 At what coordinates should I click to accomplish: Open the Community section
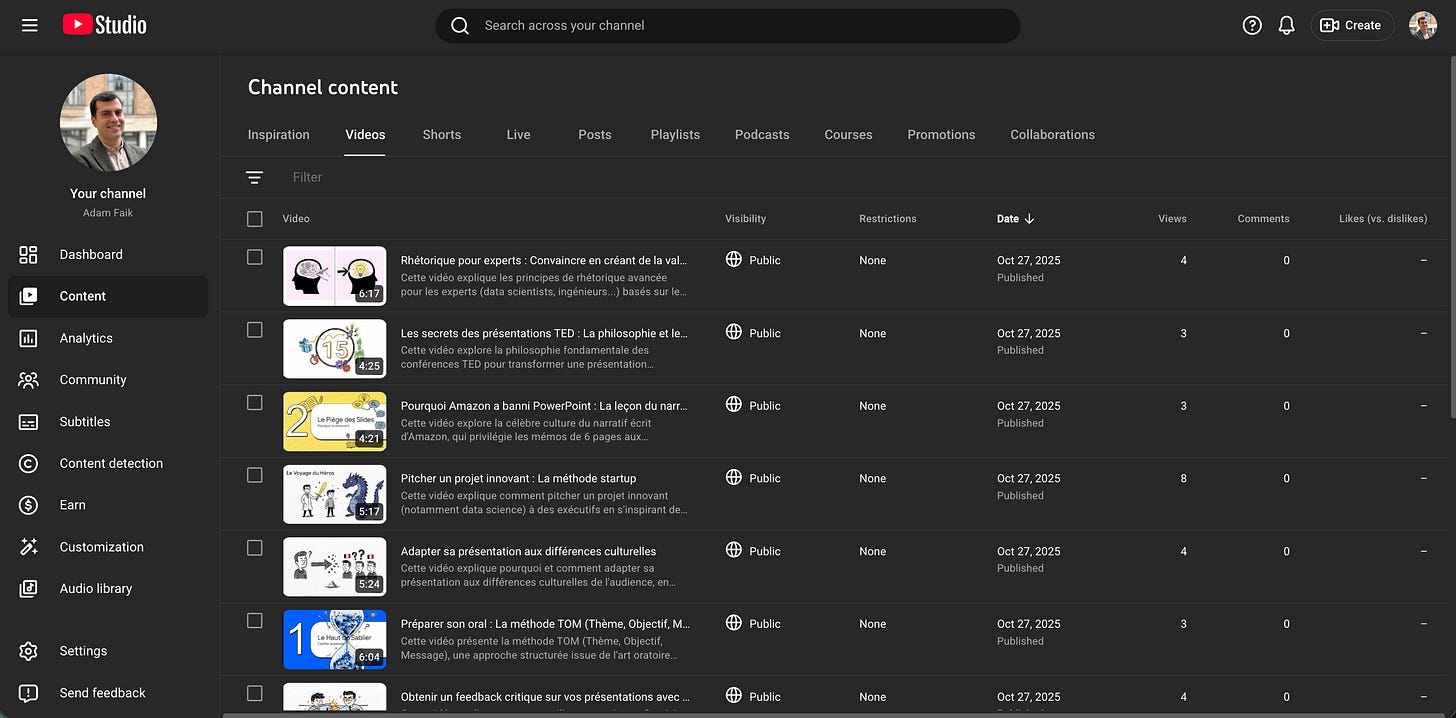(x=93, y=380)
